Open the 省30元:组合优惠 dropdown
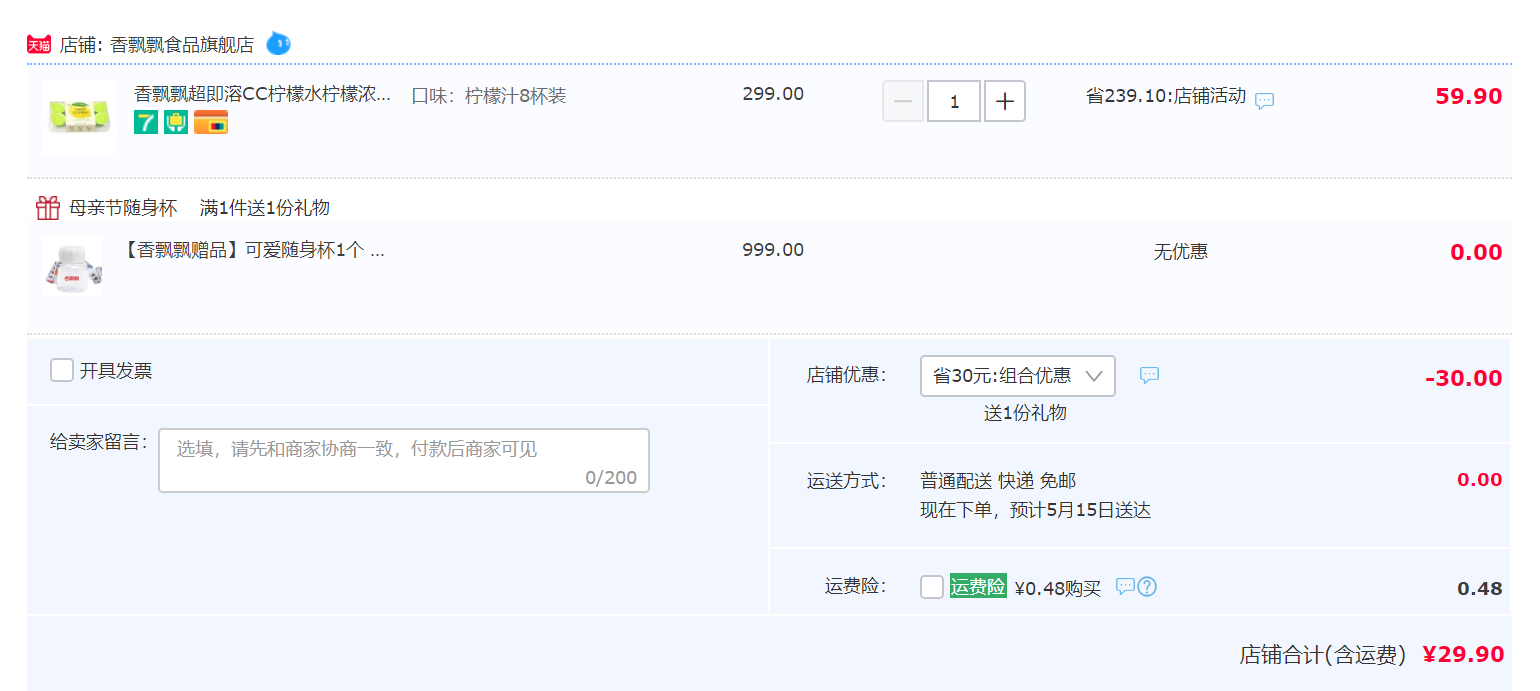 click(1018, 376)
